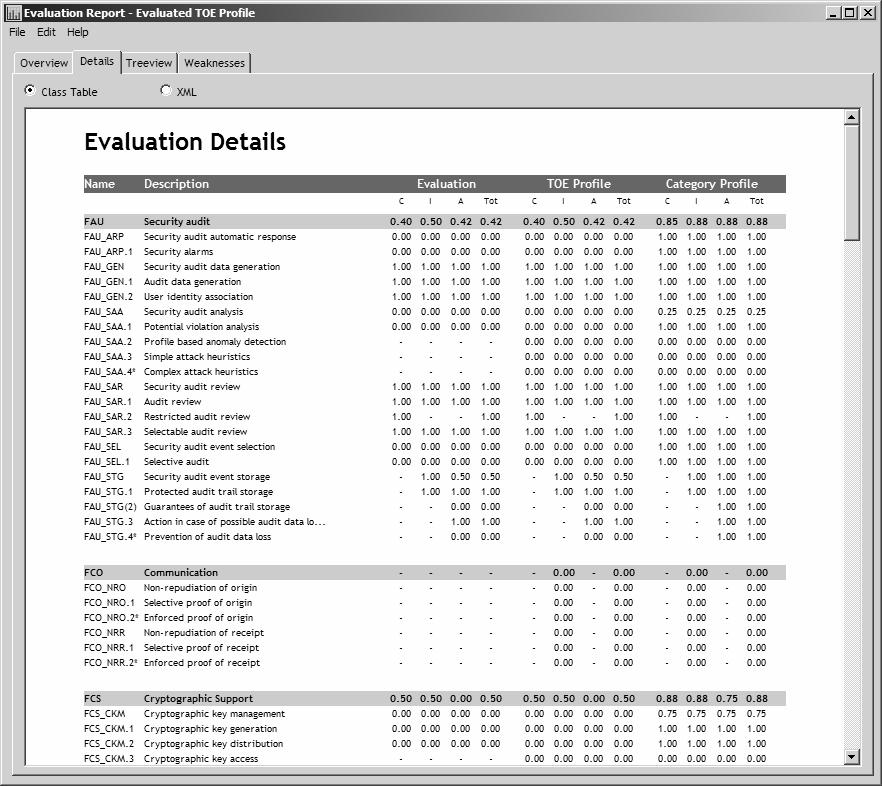Click Security audit event selection description

coord(209,447)
